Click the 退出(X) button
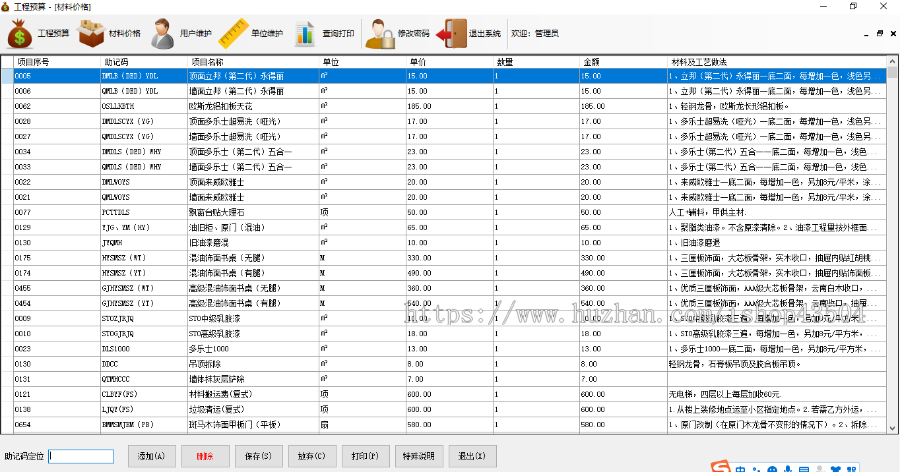The image size is (900, 472). pyautogui.click(x=472, y=456)
